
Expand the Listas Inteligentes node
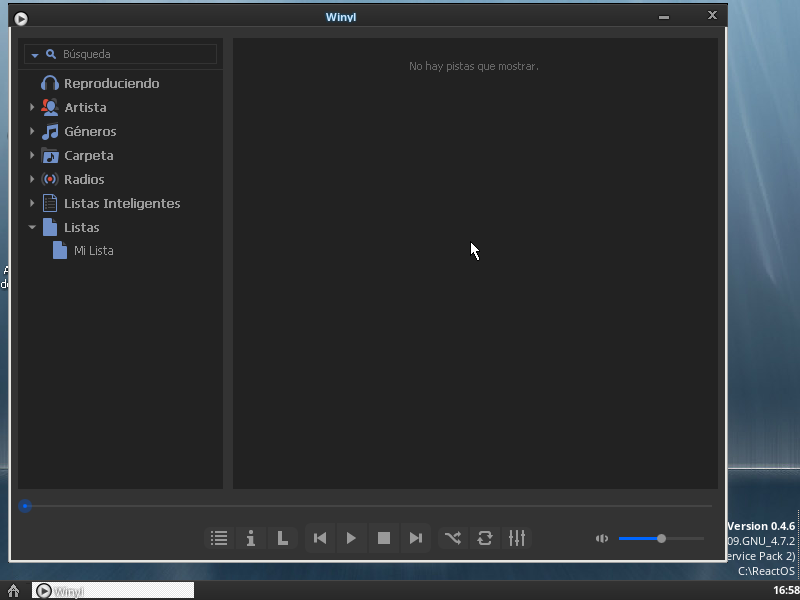[x=32, y=203]
